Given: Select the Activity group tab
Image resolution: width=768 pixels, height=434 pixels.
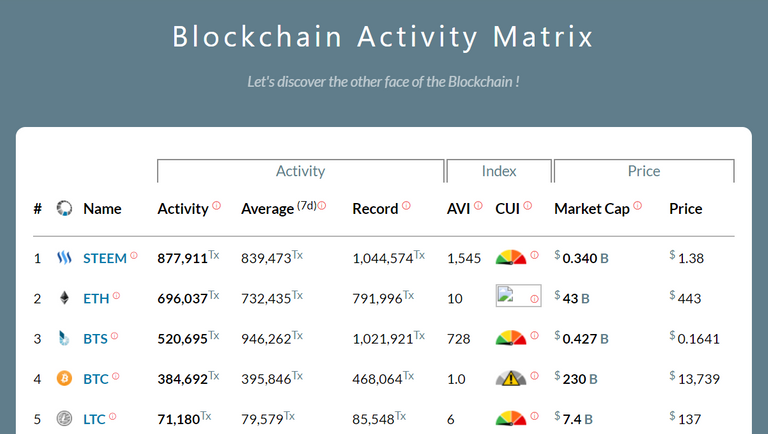Looking at the screenshot, I should click(x=301, y=171).
